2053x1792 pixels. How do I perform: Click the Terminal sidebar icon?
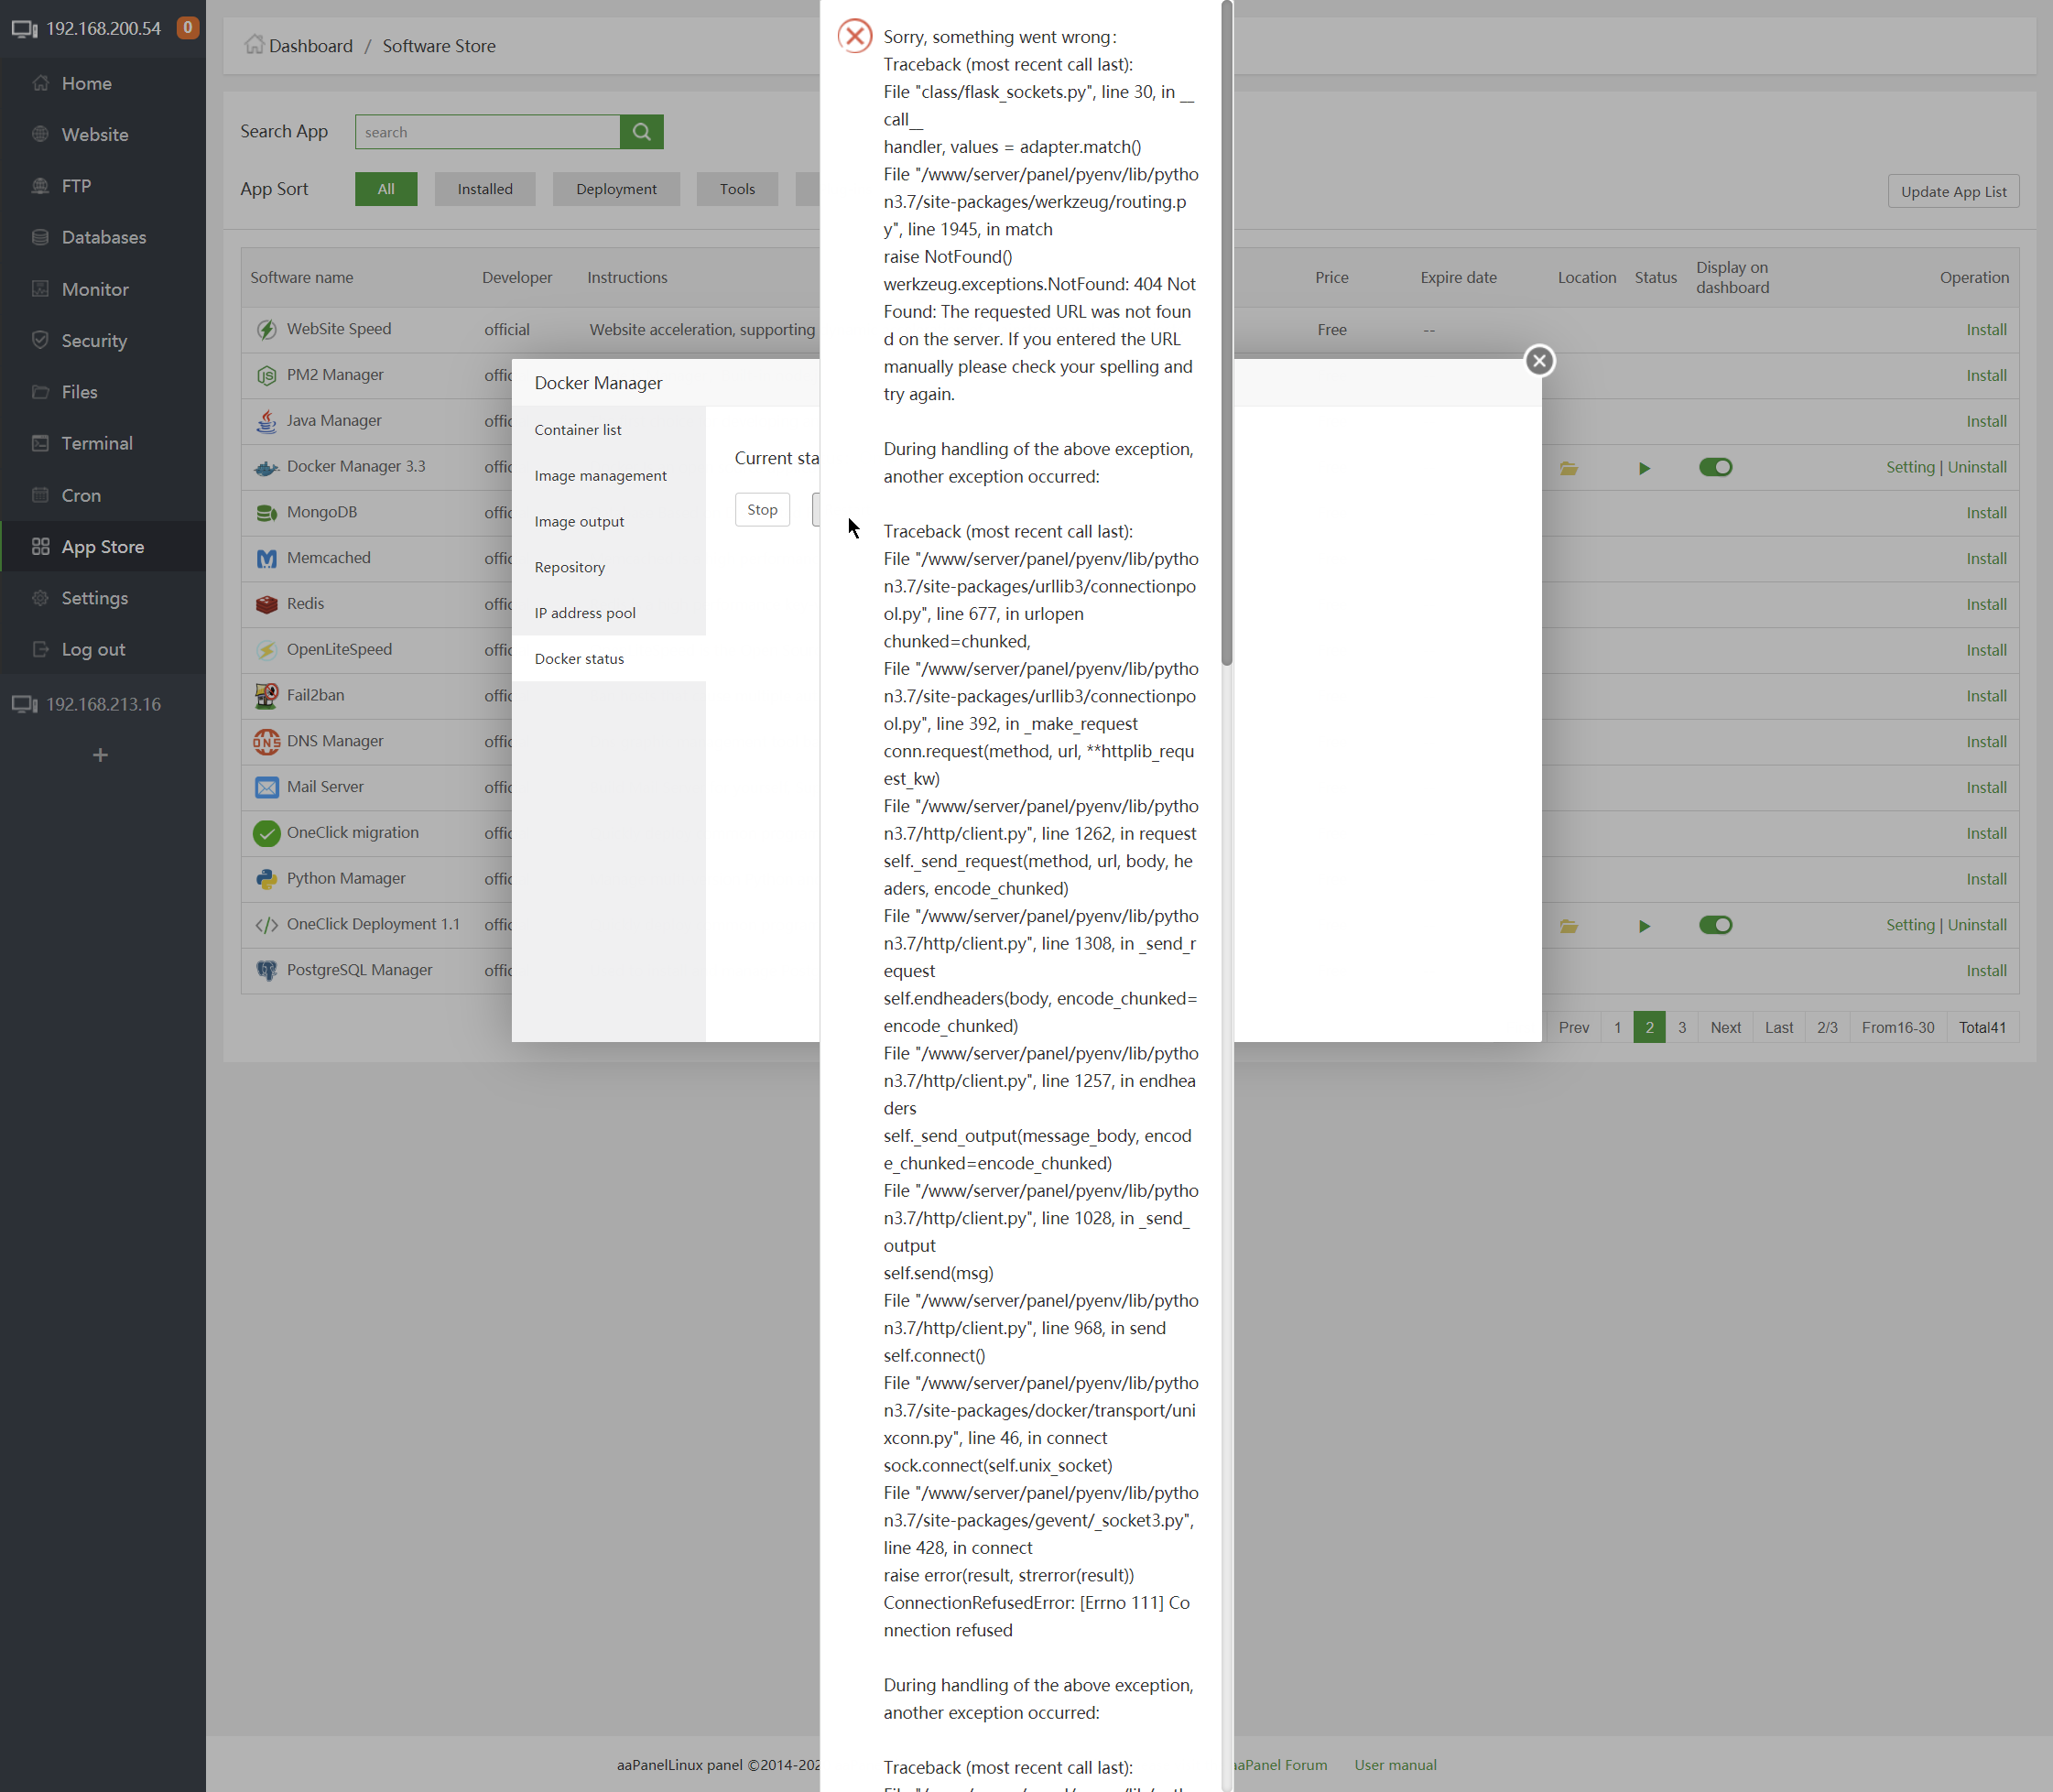pos(40,443)
